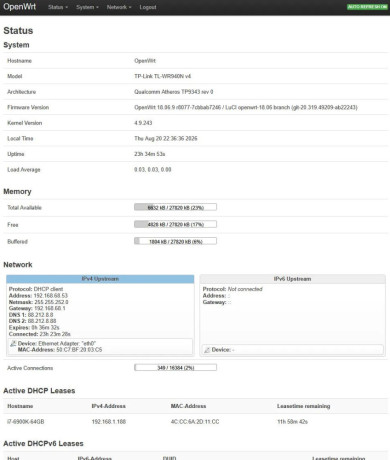The width and height of the screenshot is (390, 460).
Task: Click the Hostname value OpenWrt
Action: tap(145, 61)
